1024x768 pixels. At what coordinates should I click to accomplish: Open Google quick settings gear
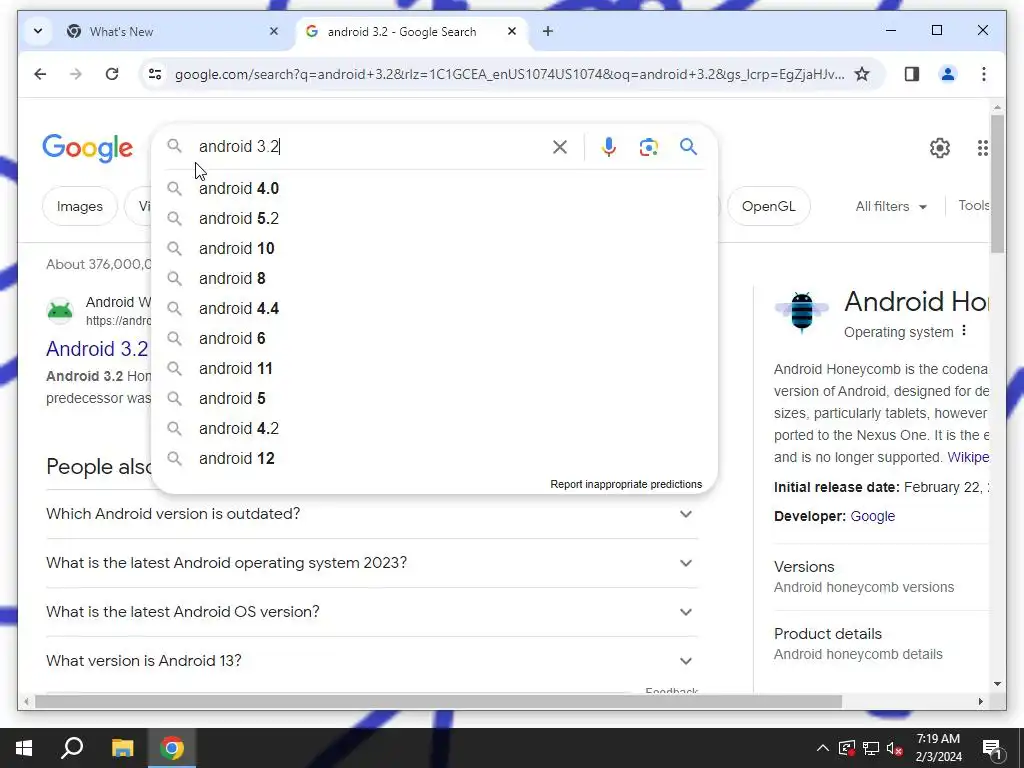point(940,148)
